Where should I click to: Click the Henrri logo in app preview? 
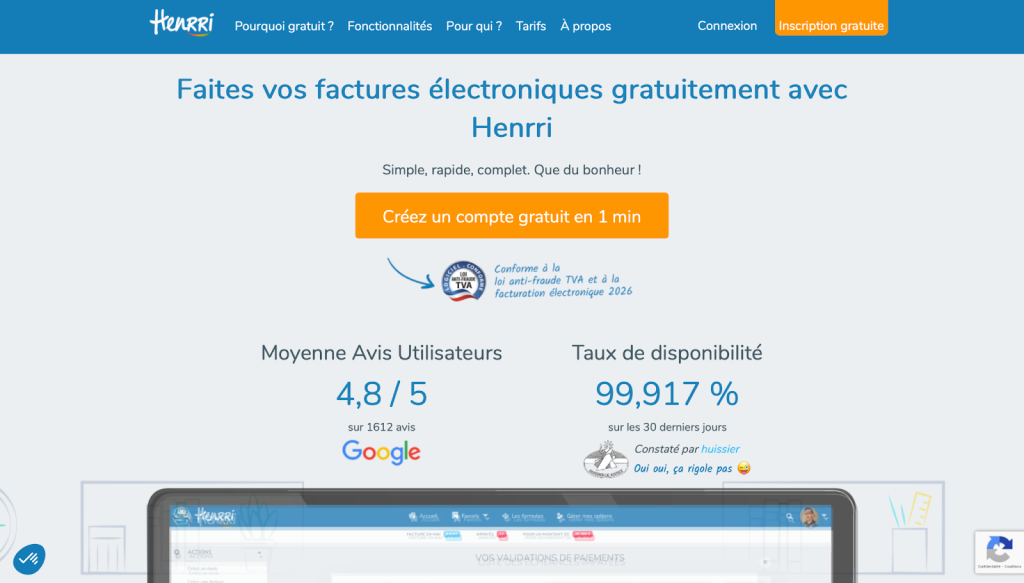[214, 516]
